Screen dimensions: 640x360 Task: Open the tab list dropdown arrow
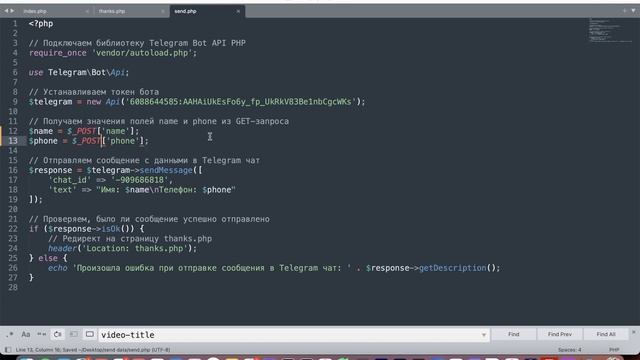pos(633,11)
